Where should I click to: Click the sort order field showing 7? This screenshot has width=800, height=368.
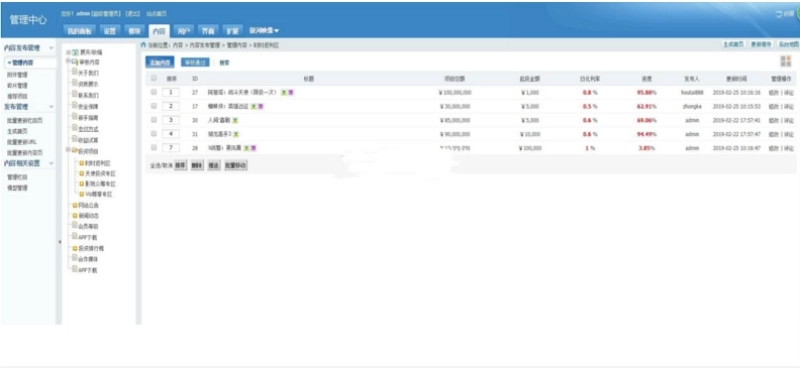click(171, 148)
